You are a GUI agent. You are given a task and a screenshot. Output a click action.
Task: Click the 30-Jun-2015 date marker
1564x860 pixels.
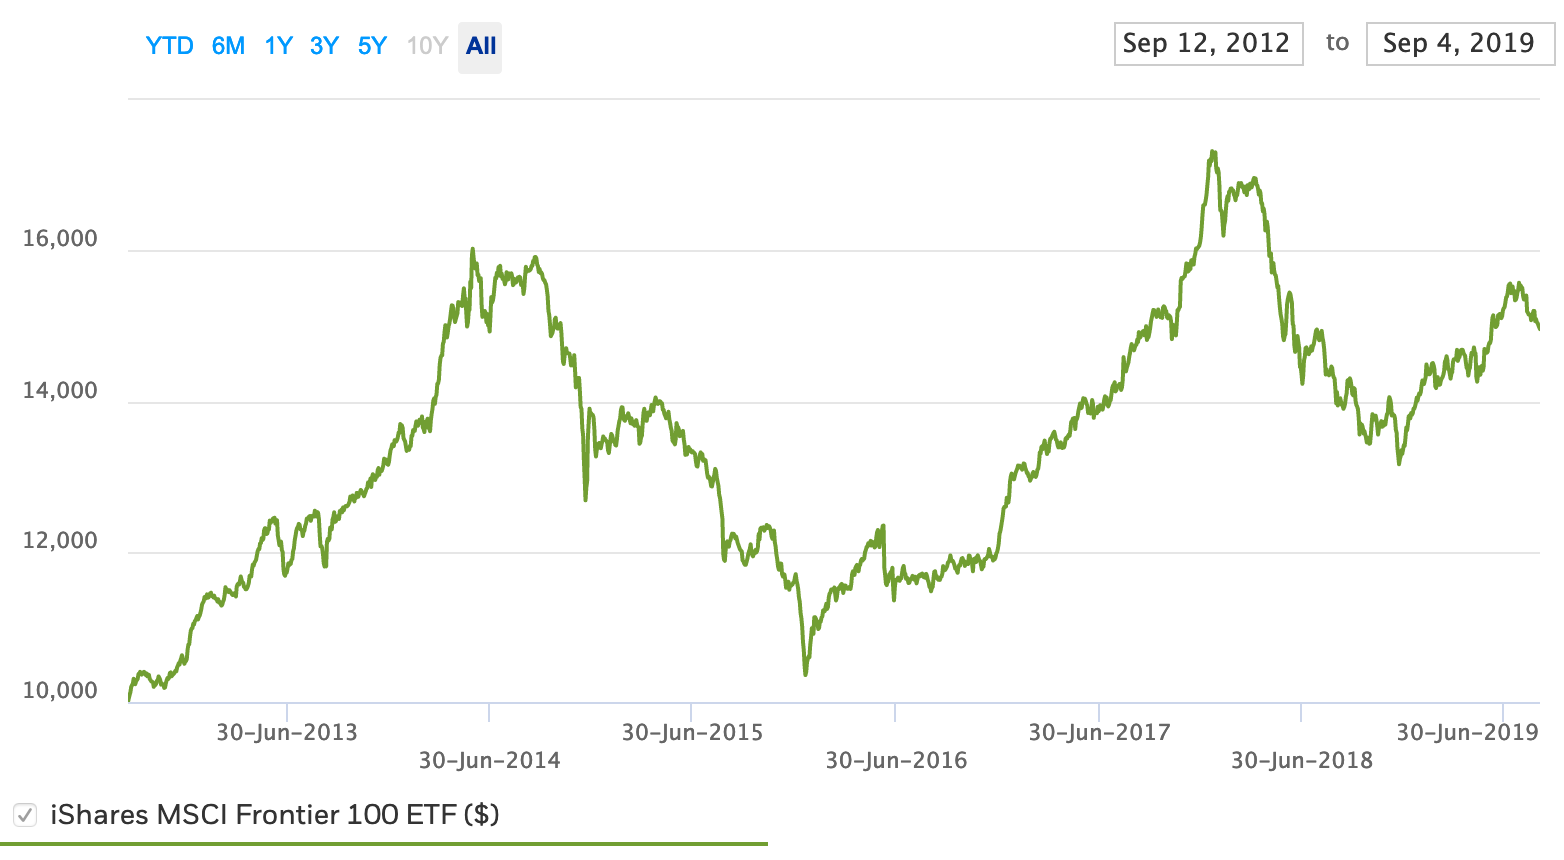[x=692, y=733]
